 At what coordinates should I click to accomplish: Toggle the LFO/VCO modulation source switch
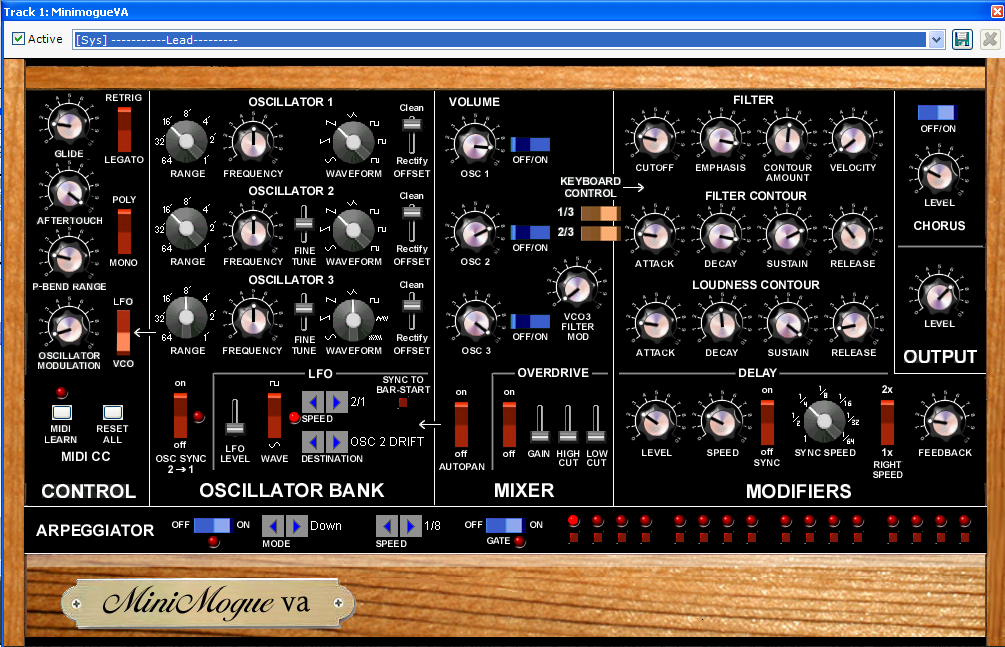pos(123,332)
